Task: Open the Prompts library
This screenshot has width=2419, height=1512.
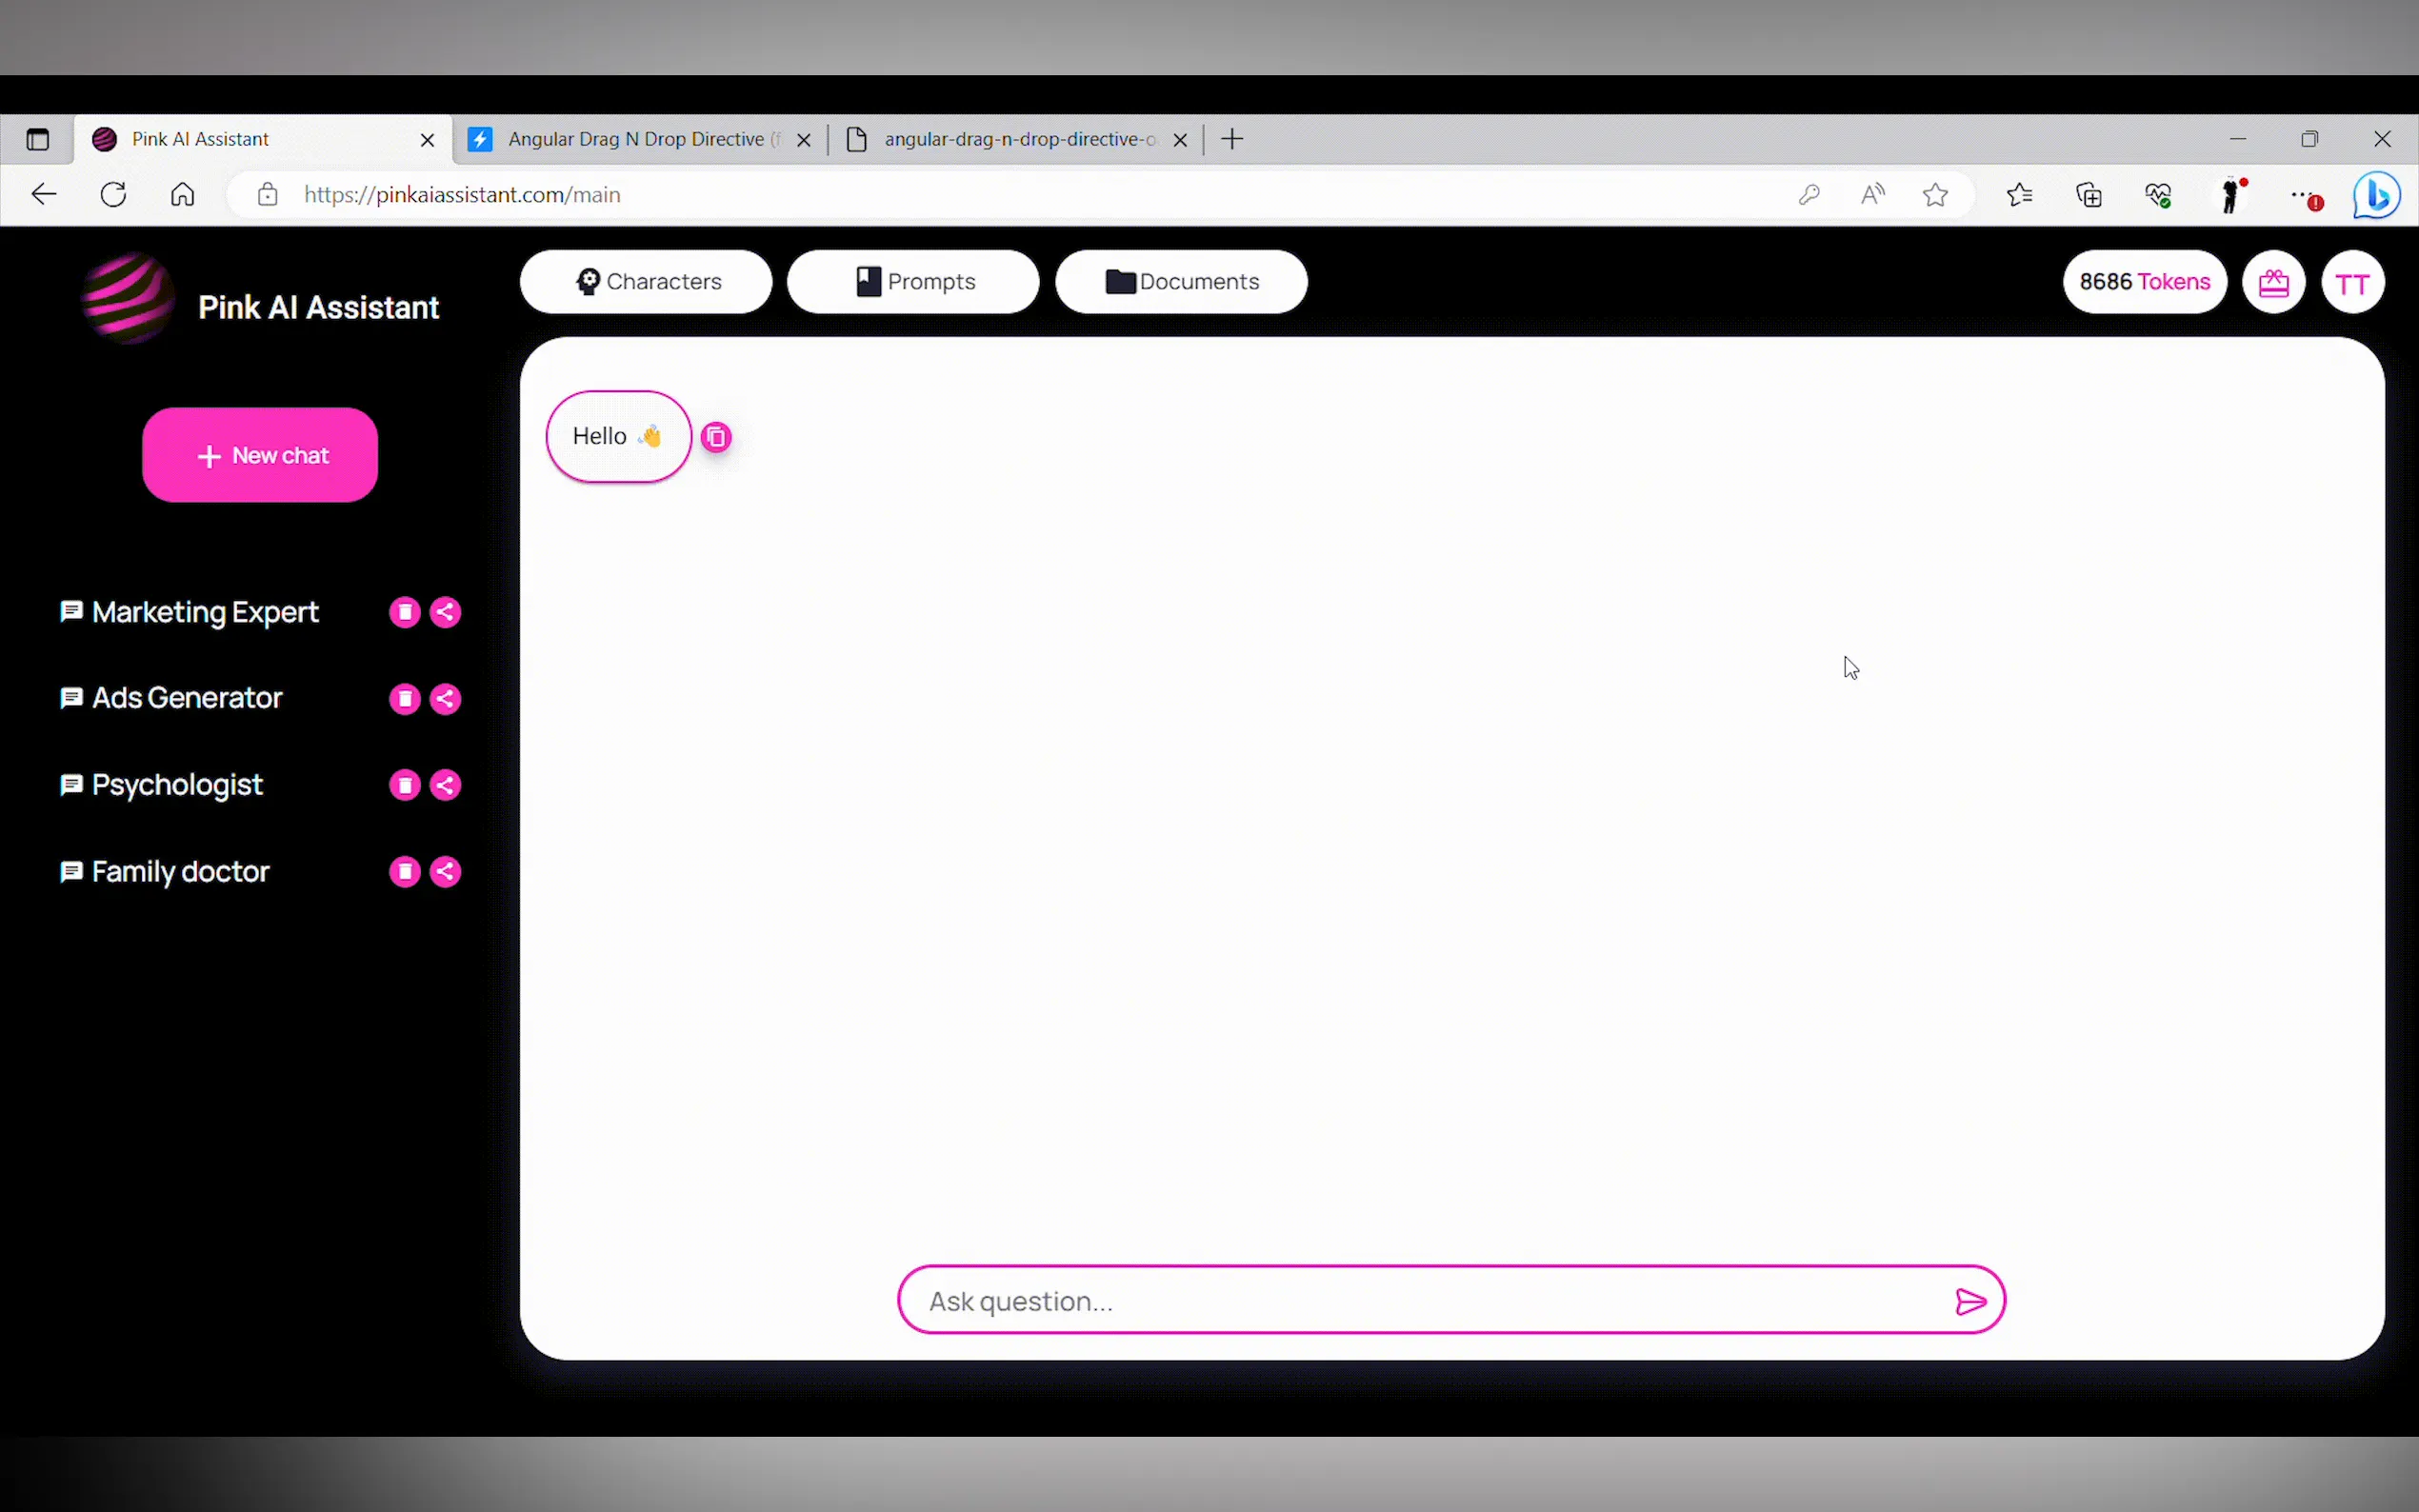Action: tap(913, 282)
